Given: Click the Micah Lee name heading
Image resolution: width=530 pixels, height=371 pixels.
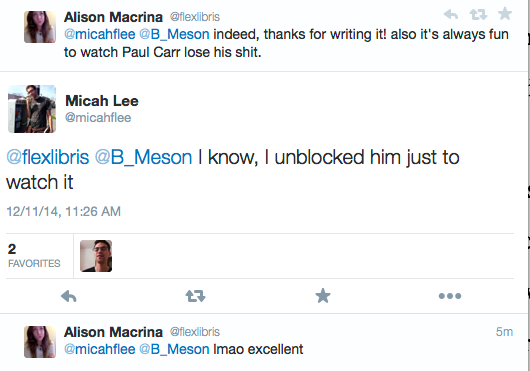Looking at the screenshot, I should [x=102, y=101].
